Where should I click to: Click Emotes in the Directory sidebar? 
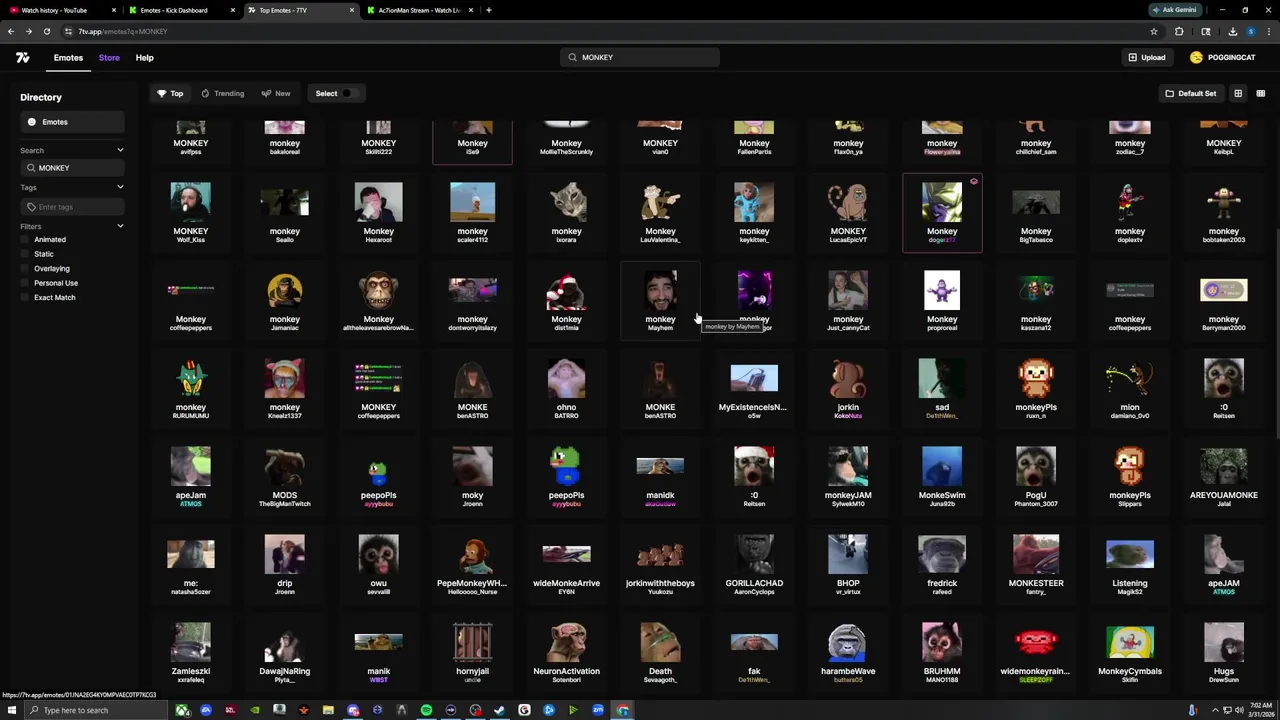click(x=72, y=122)
